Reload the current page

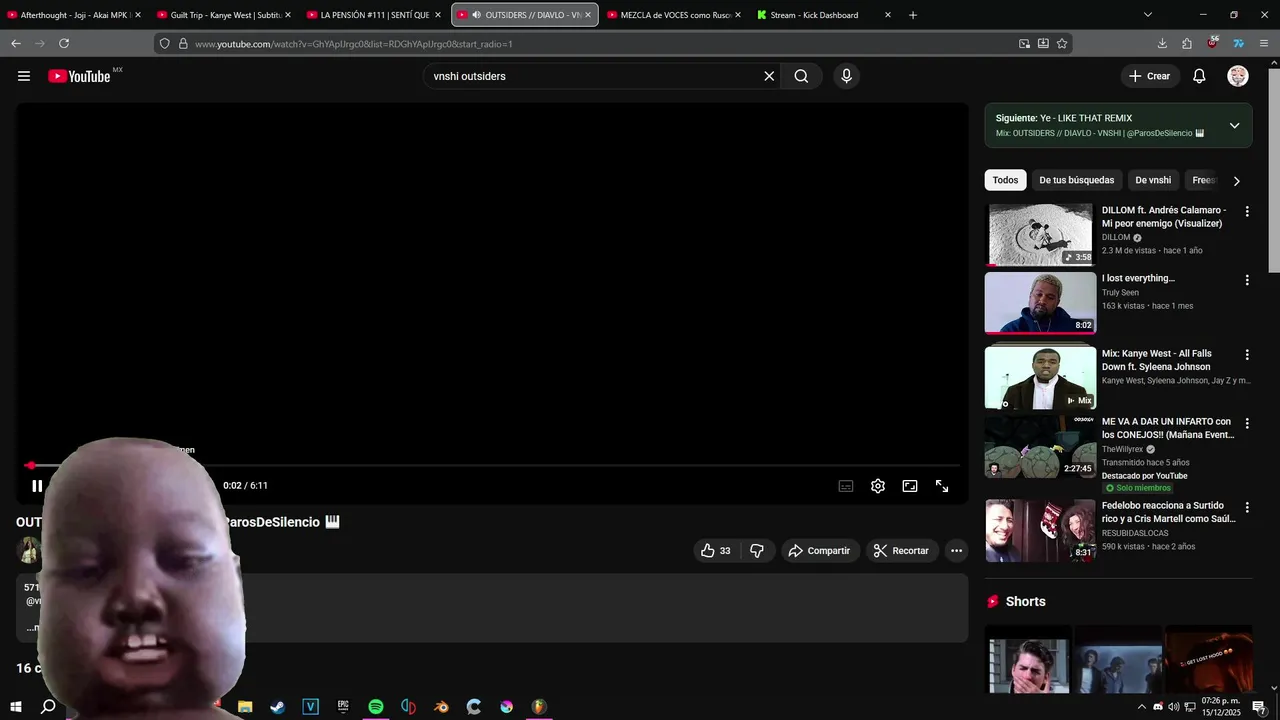tap(64, 43)
